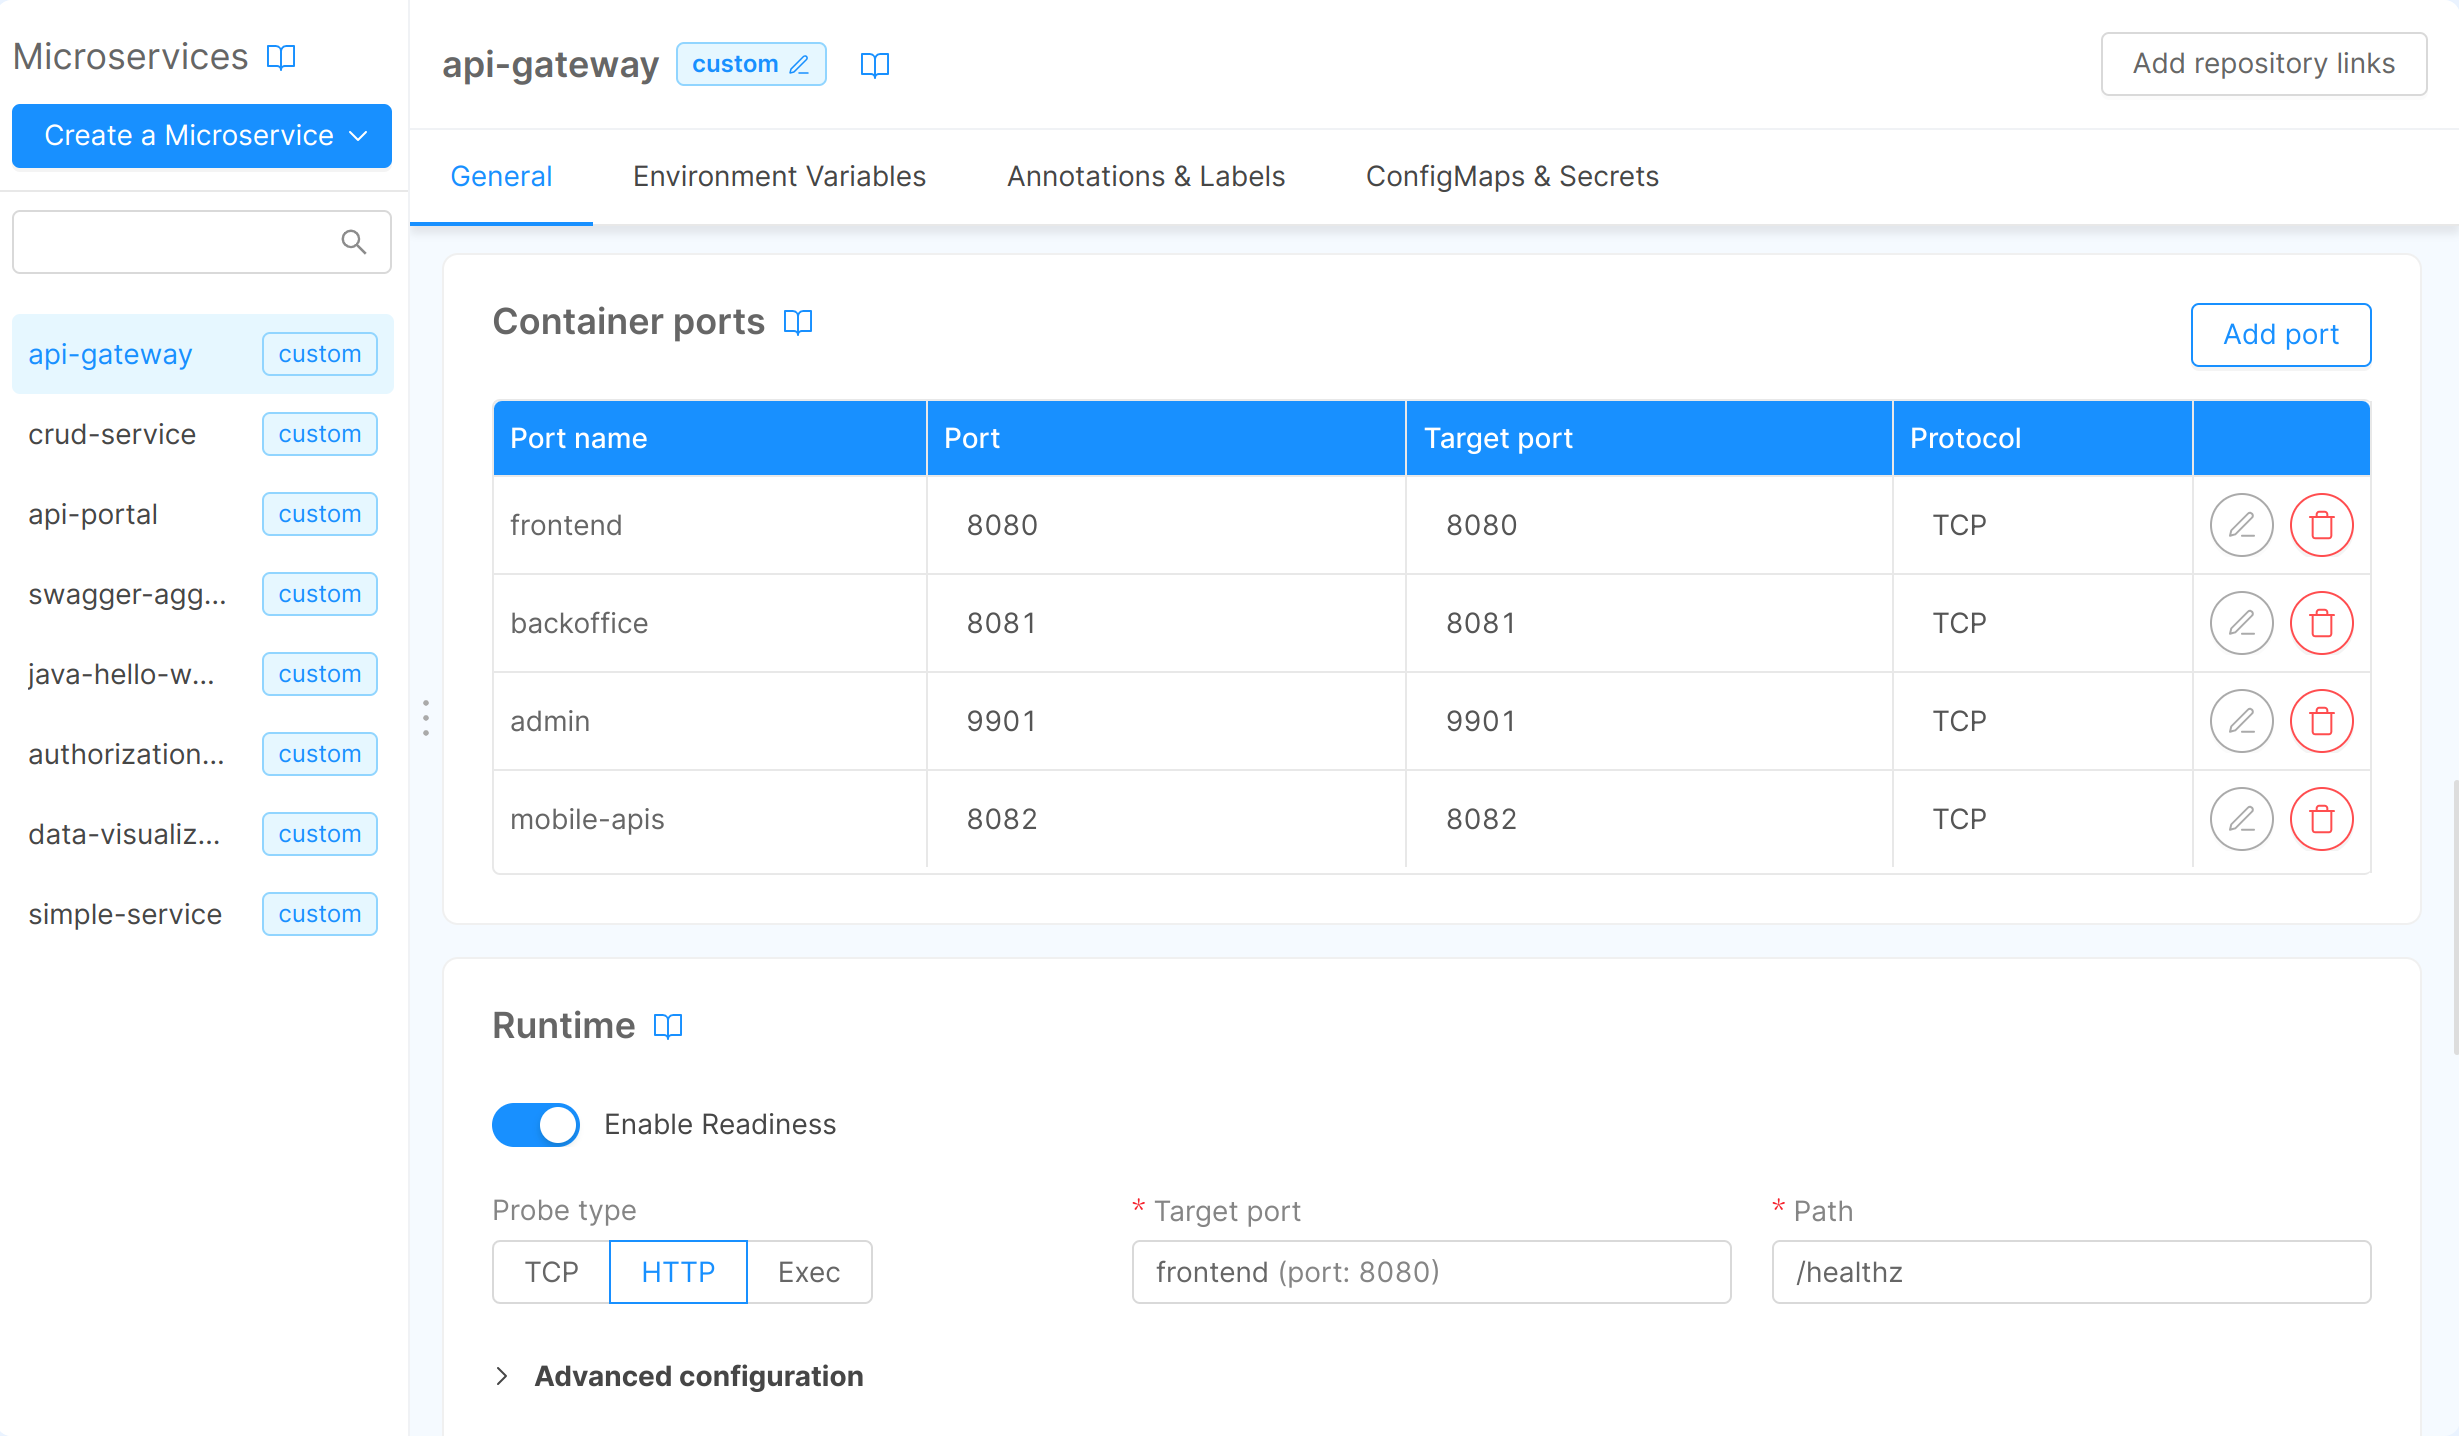Screen dimensions: 2459x1436
Task: Open the ConfigMaps & Secrets tab
Action: (x=1512, y=176)
